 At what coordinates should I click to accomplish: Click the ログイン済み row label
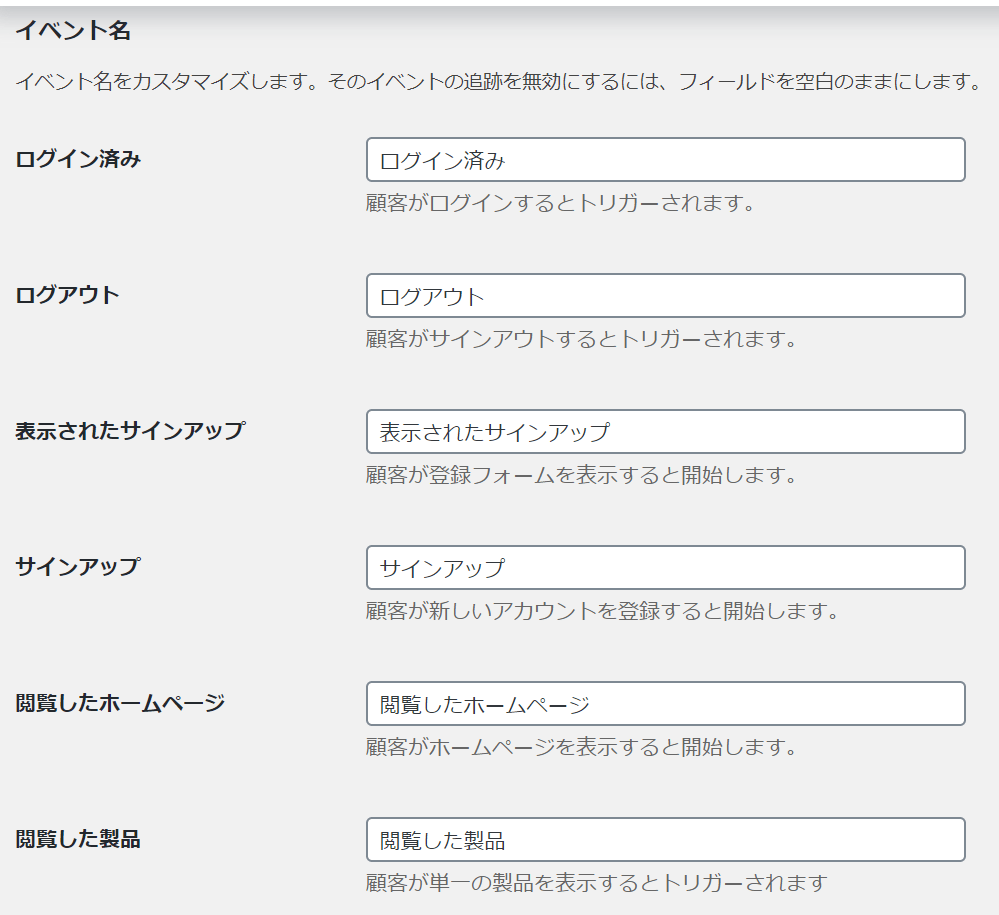tap(78, 159)
